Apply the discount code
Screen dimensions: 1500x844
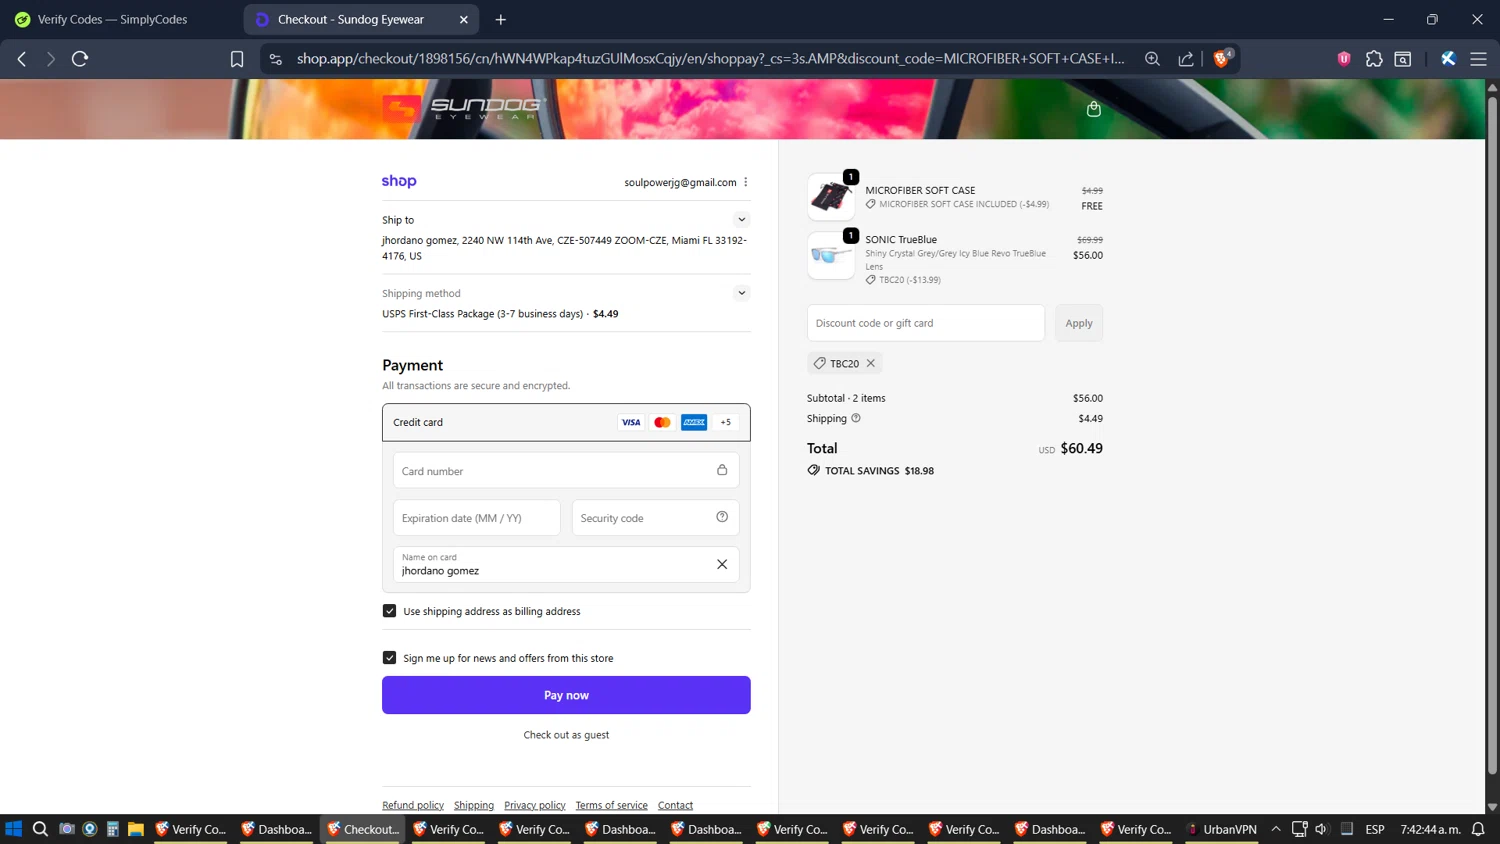pos(1079,323)
